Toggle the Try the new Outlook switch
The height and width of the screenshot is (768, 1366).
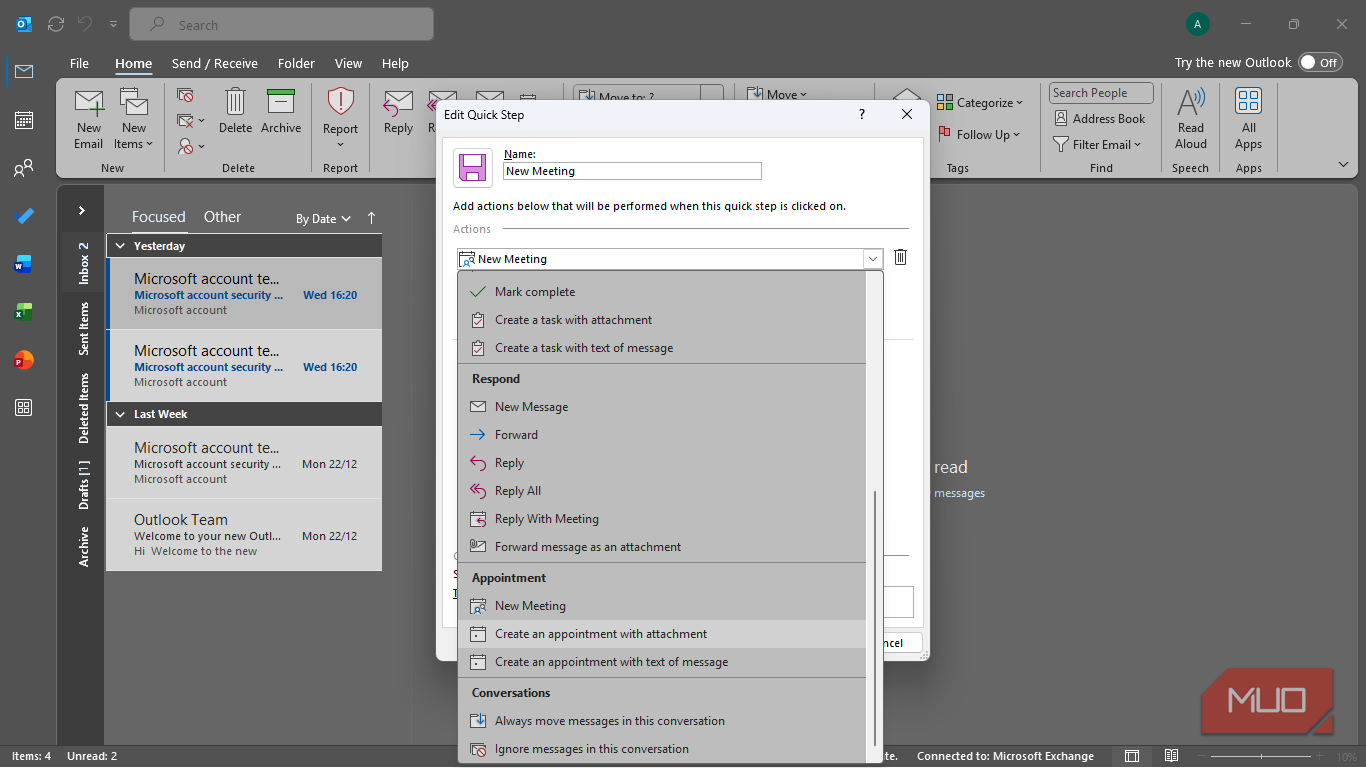(1320, 62)
